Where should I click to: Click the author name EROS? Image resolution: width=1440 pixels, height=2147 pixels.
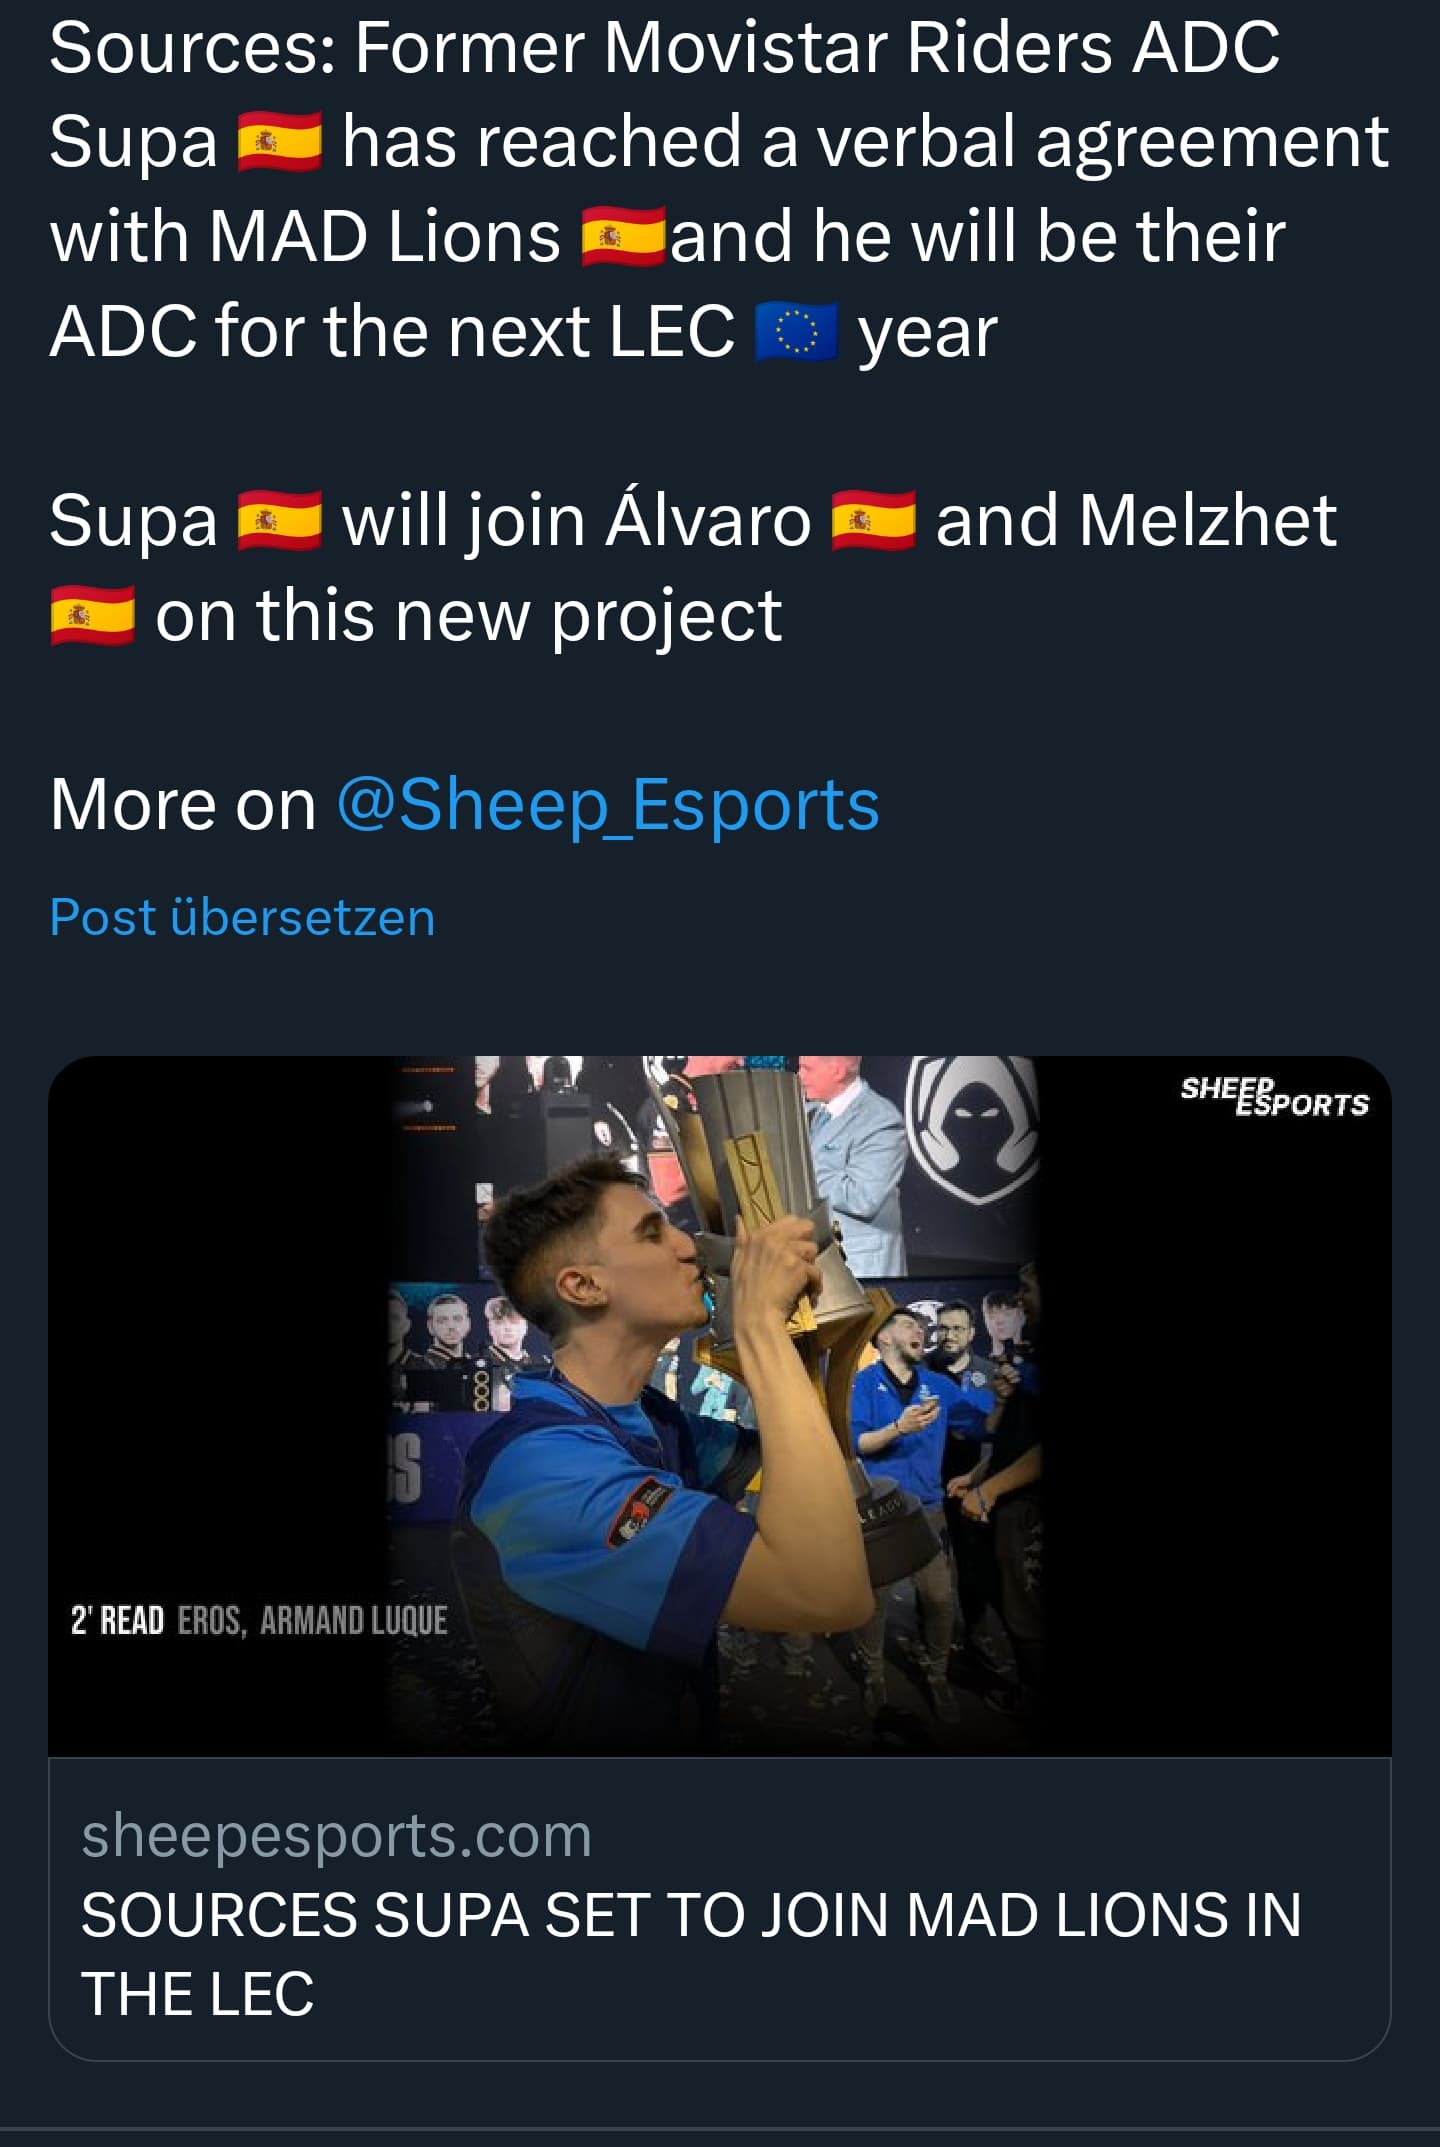[x=211, y=1620]
